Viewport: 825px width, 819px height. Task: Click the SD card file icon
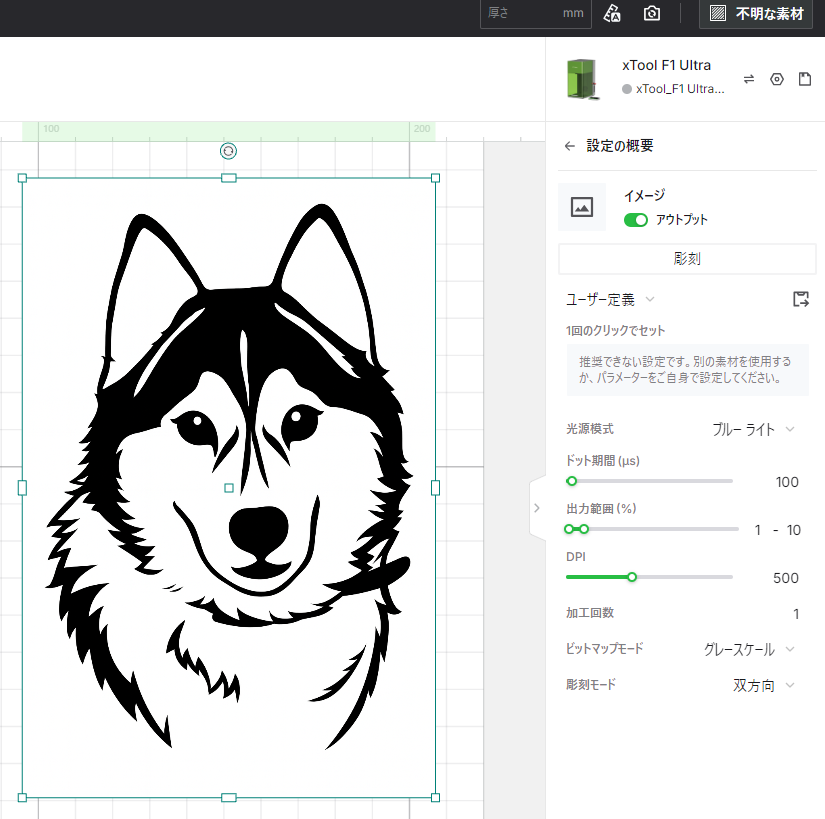(804, 79)
